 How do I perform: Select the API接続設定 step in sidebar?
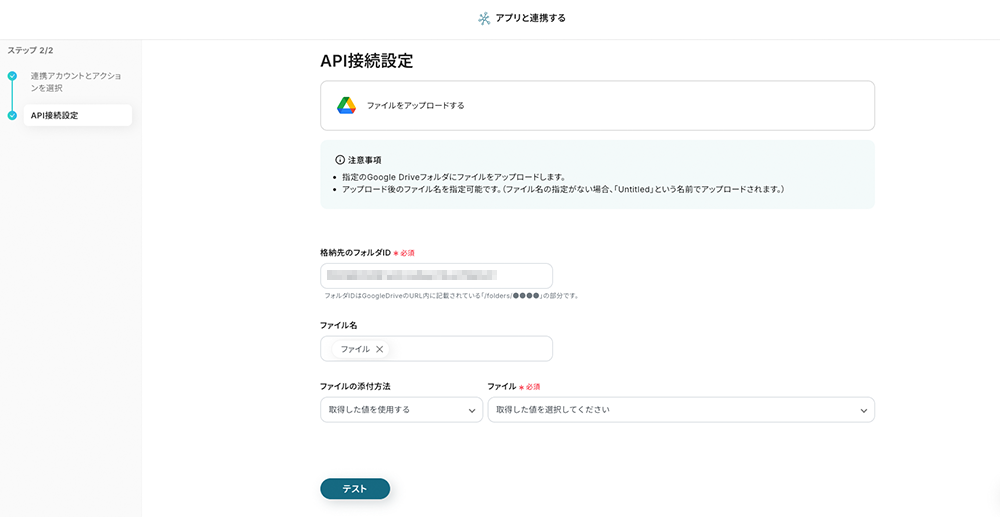point(78,115)
